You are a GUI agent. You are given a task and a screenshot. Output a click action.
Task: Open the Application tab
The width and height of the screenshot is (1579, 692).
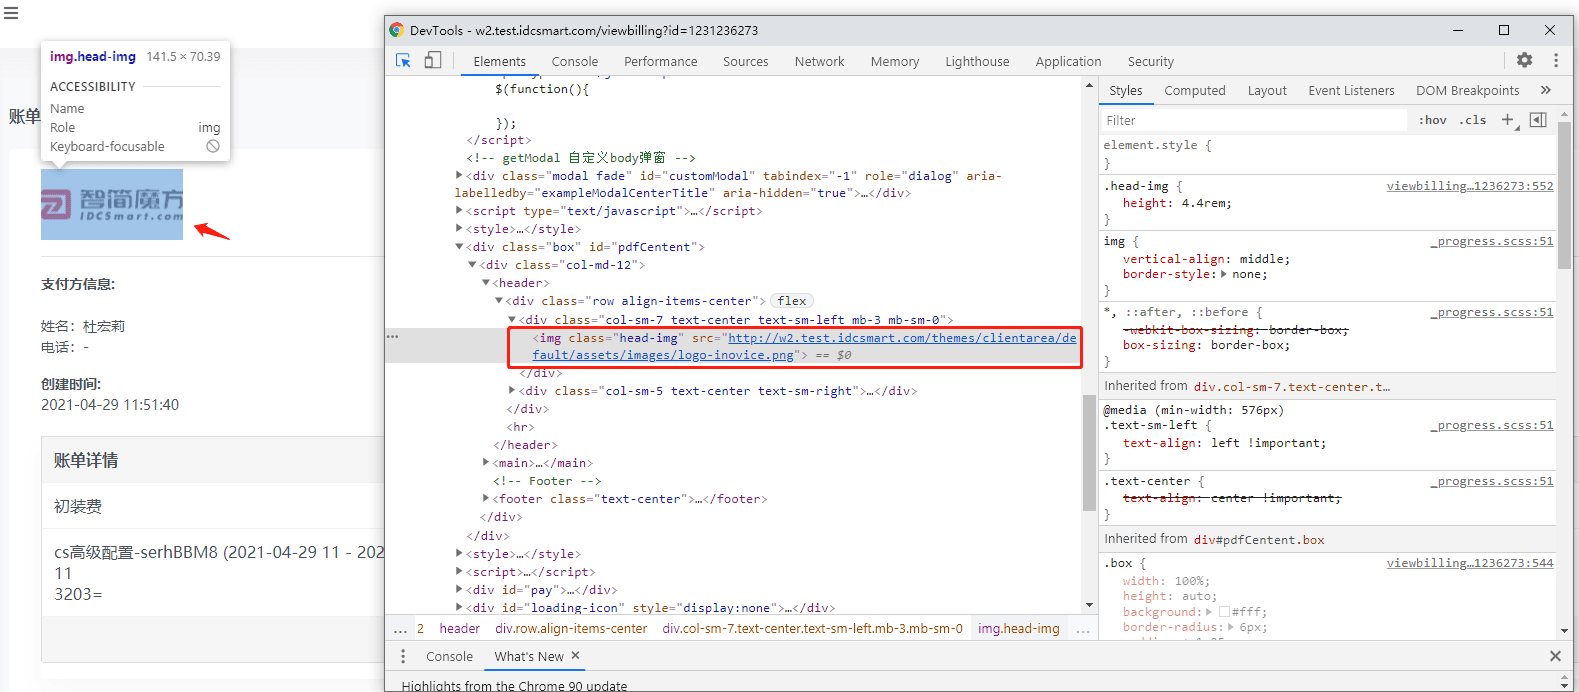pyautogui.click(x=1068, y=61)
